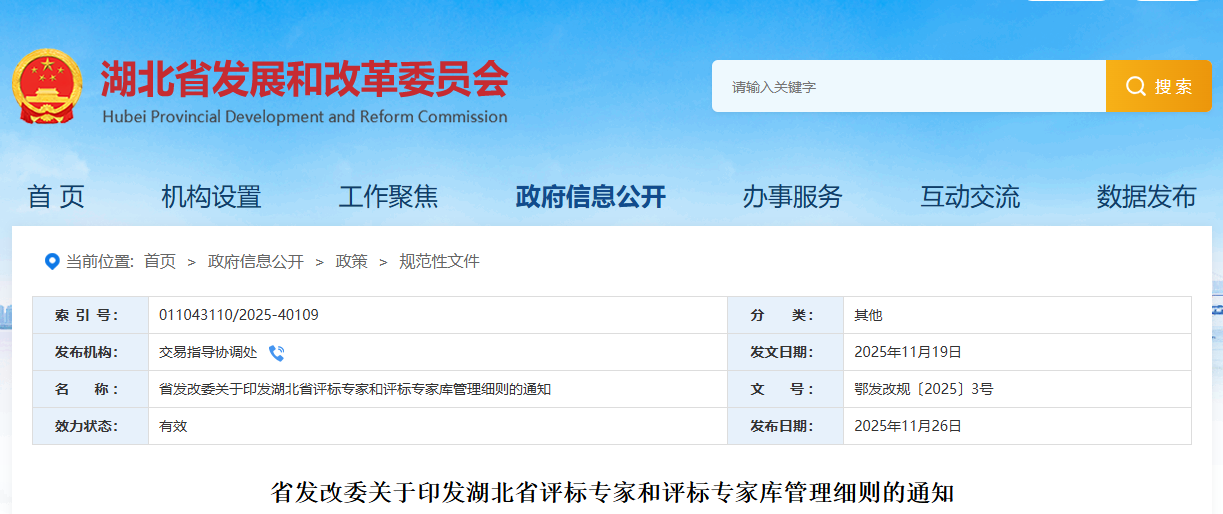Open the 机构设置 navigation menu
This screenshot has width=1223, height=514.
[211, 197]
